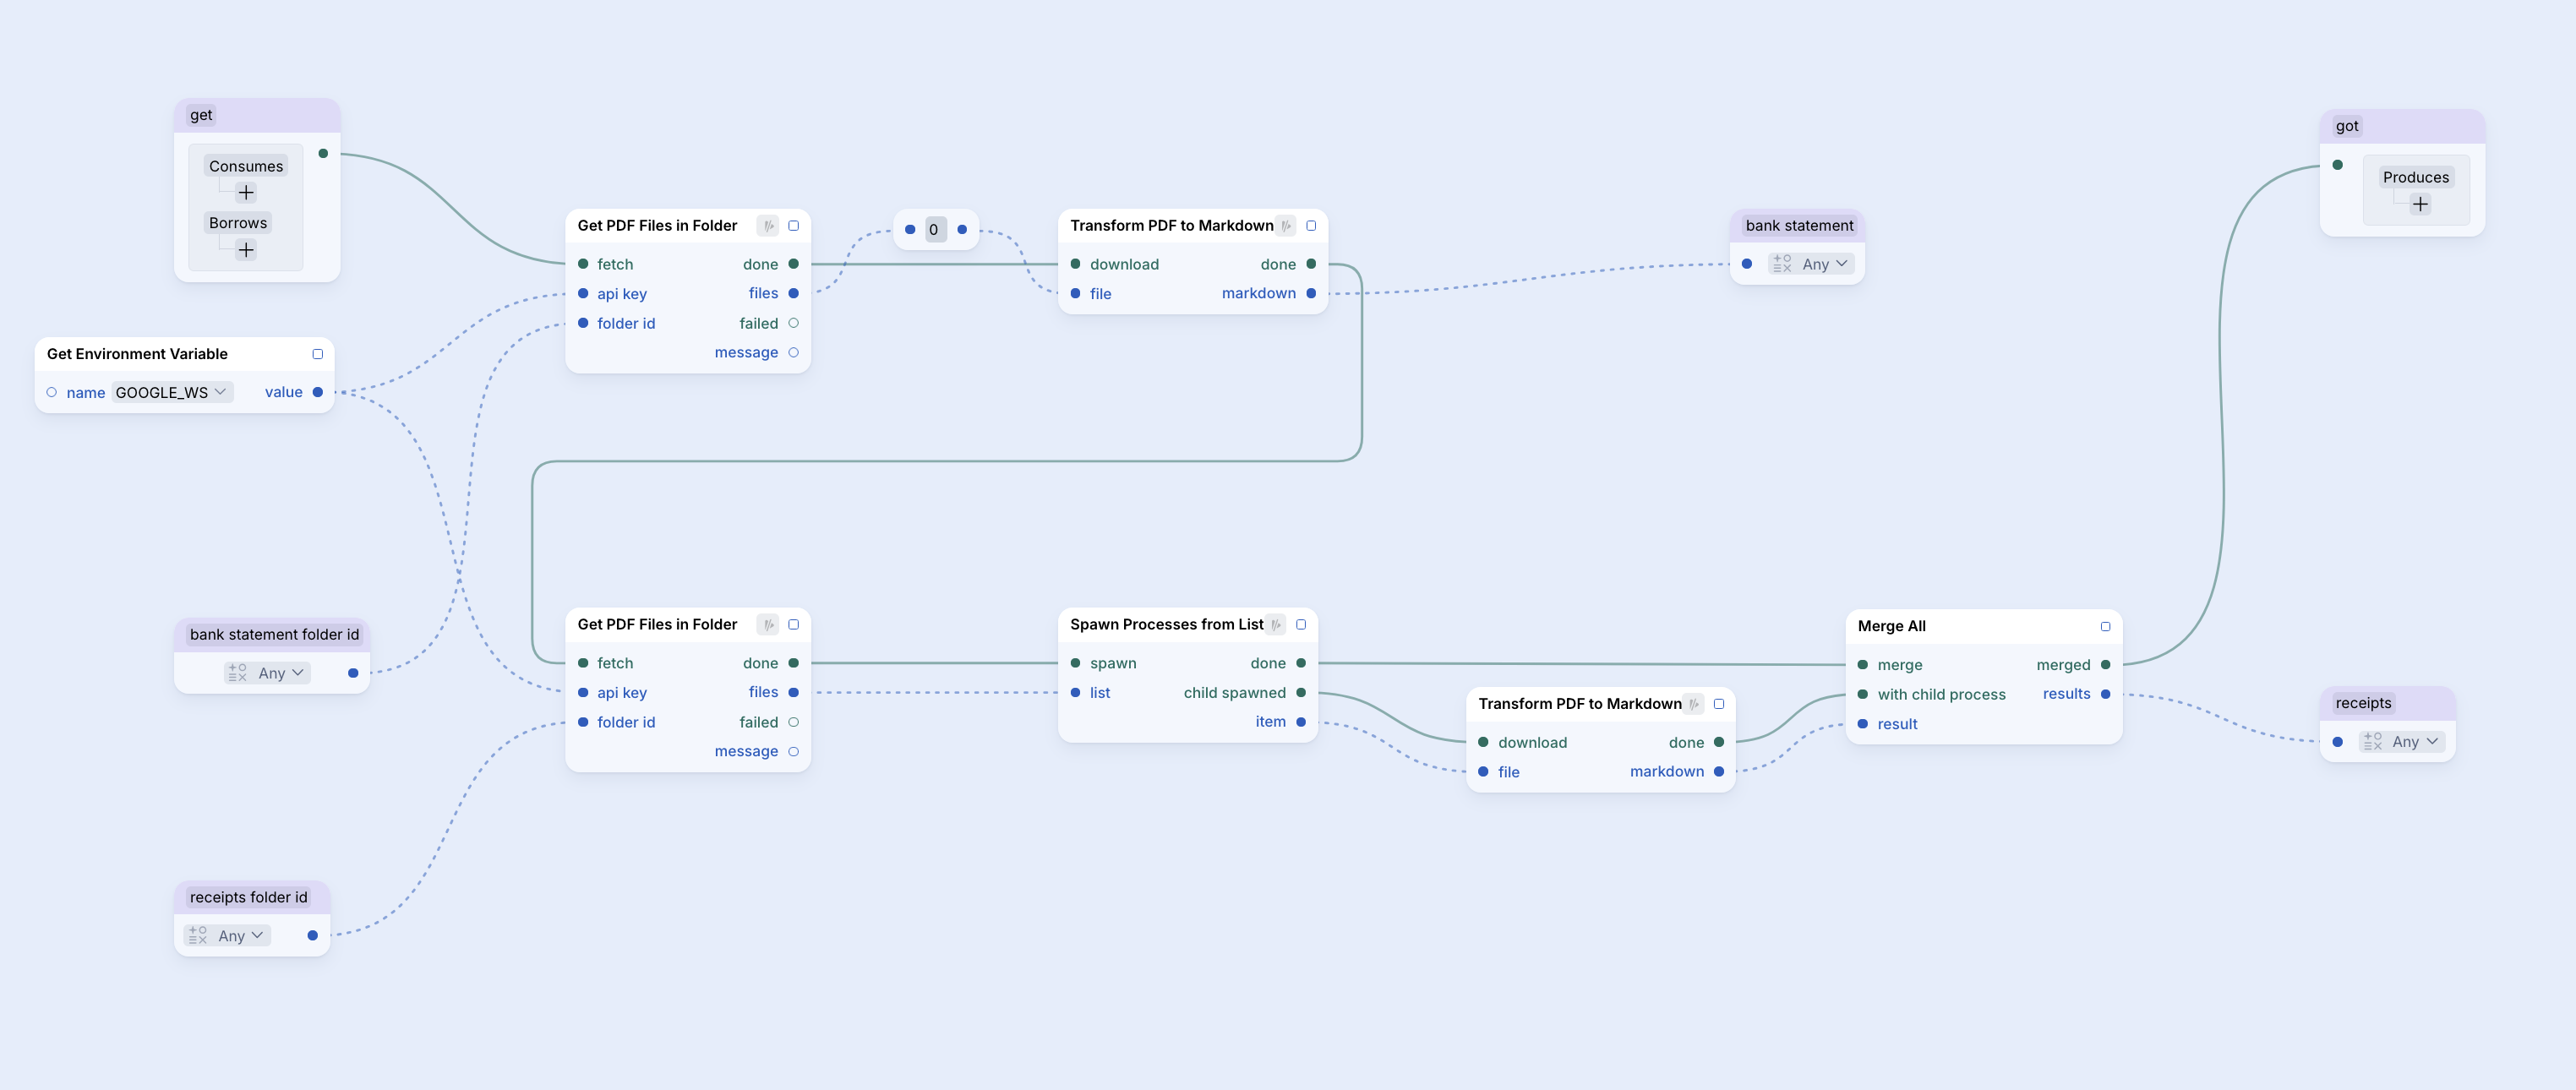The image size is (2576, 1090).
Task: Click type icon in bank statement folder id node
Action: (x=237, y=673)
